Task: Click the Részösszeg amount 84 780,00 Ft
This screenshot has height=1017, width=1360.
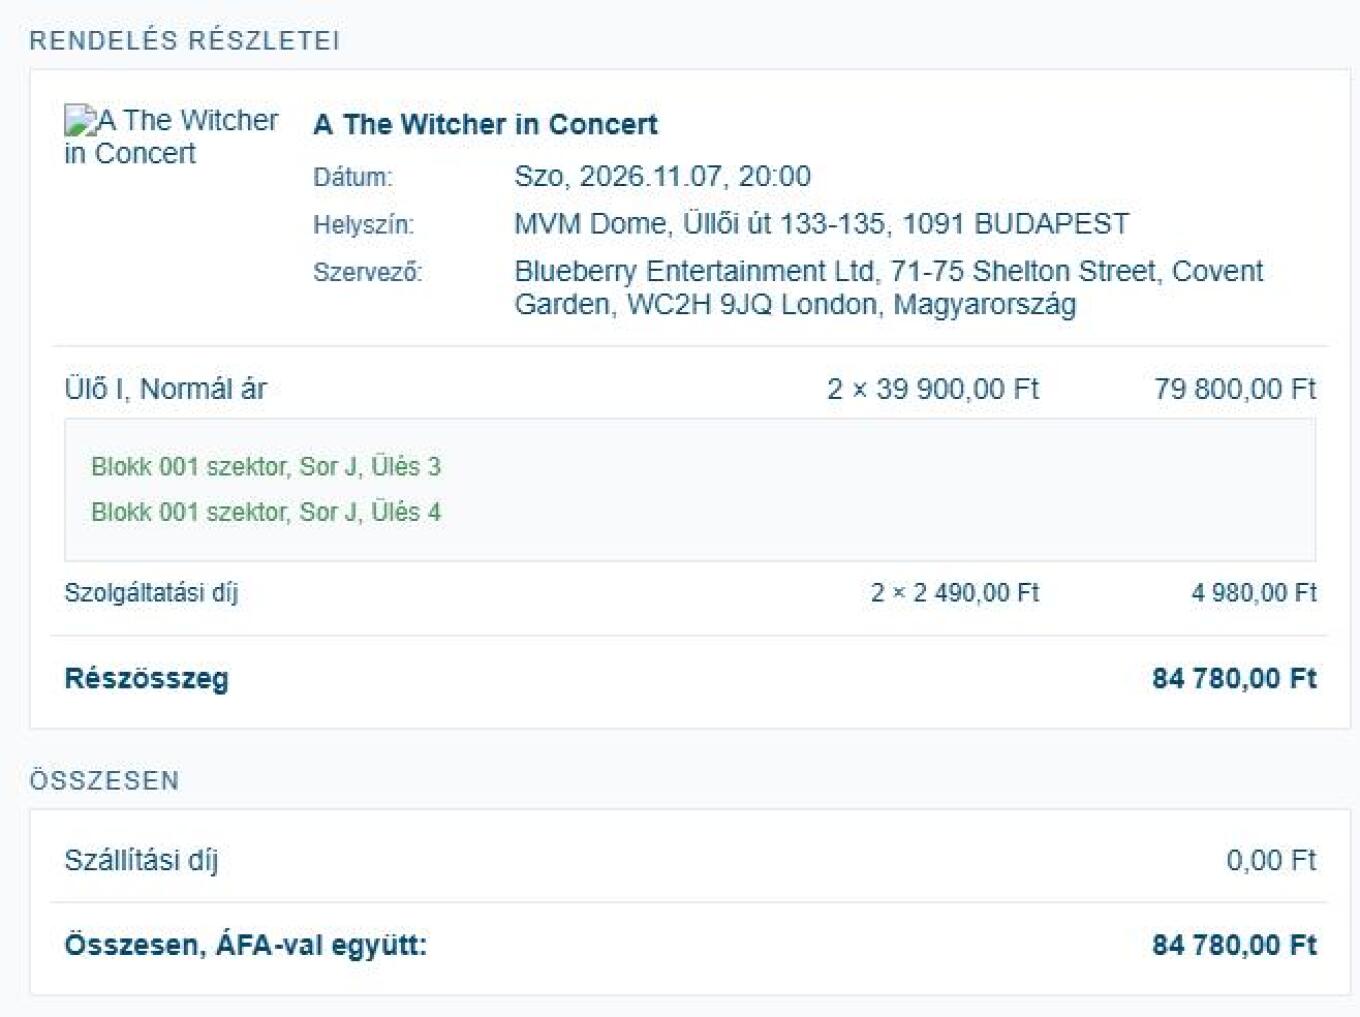Action: [x=1234, y=678]
